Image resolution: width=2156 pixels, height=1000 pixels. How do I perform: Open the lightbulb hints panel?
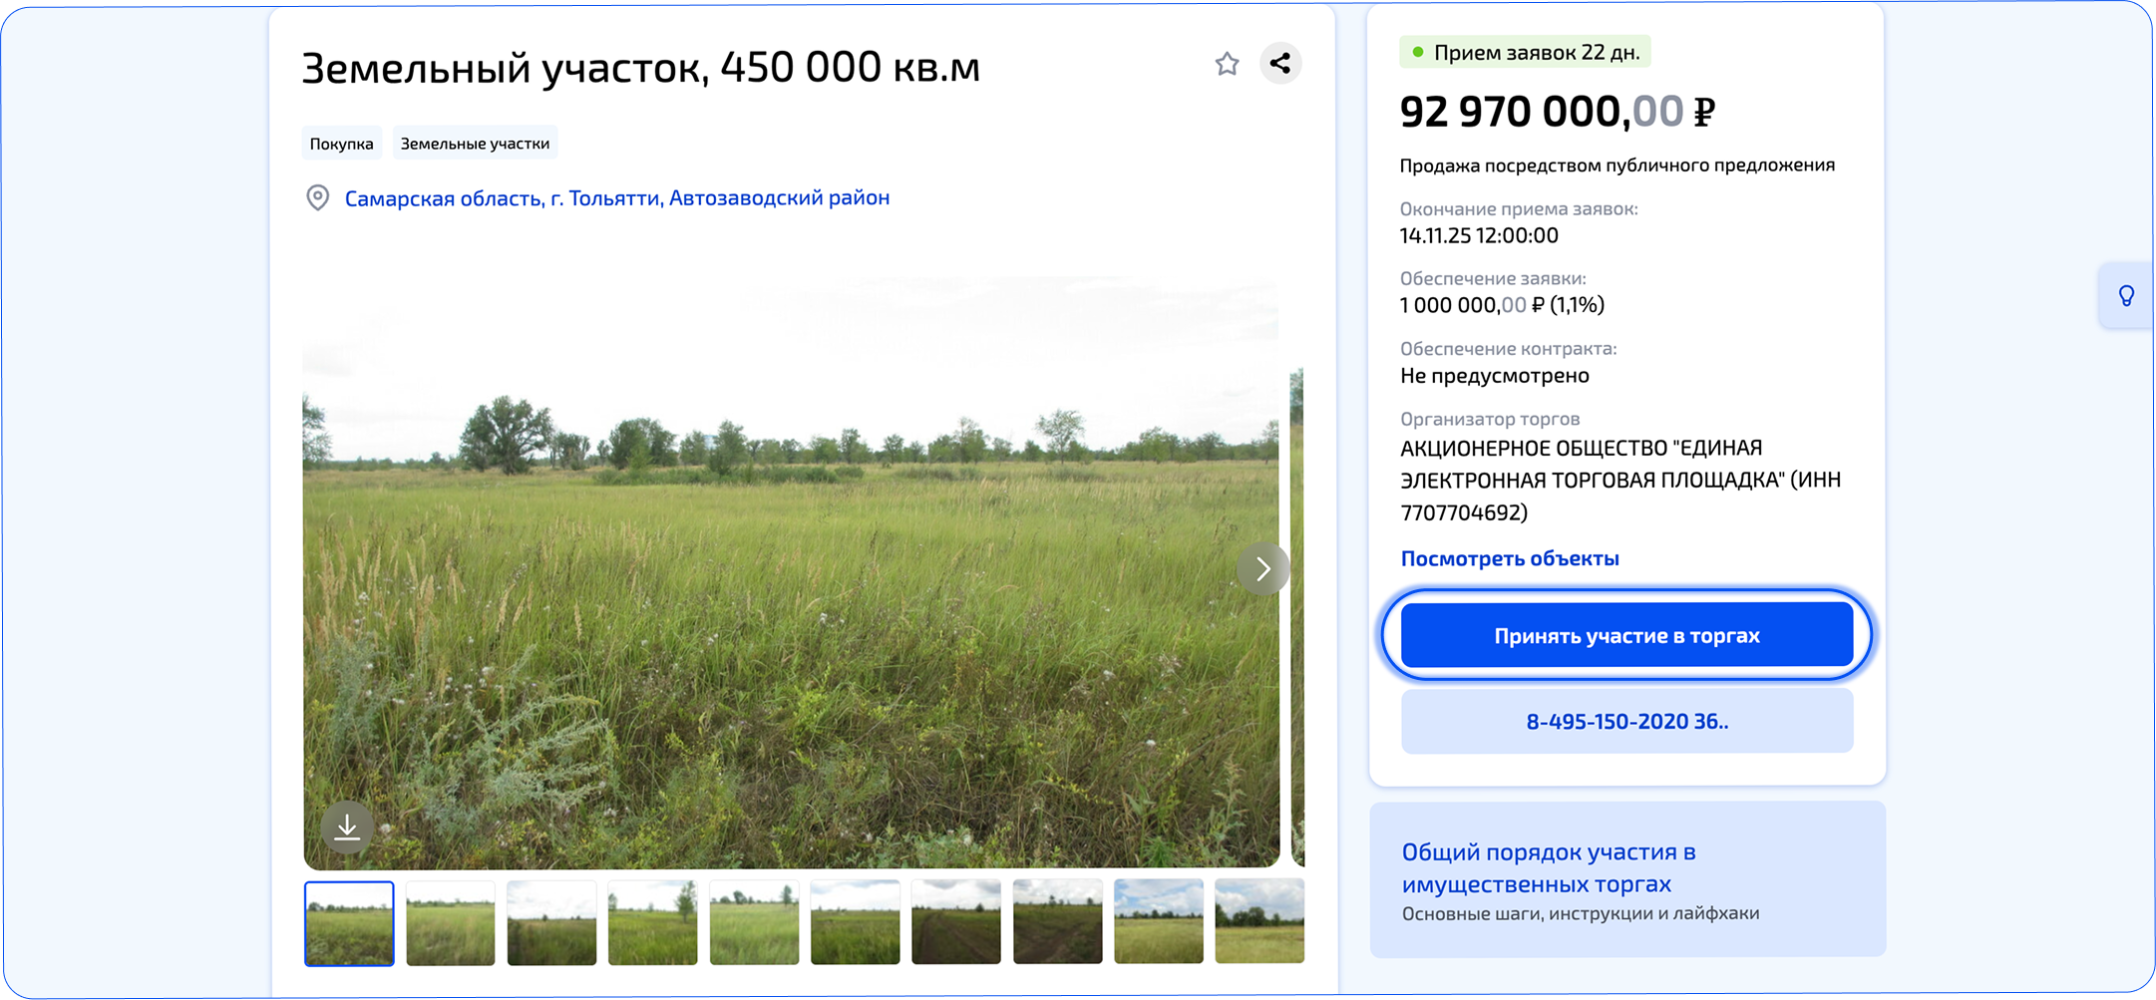click(x=2126, y=295)
